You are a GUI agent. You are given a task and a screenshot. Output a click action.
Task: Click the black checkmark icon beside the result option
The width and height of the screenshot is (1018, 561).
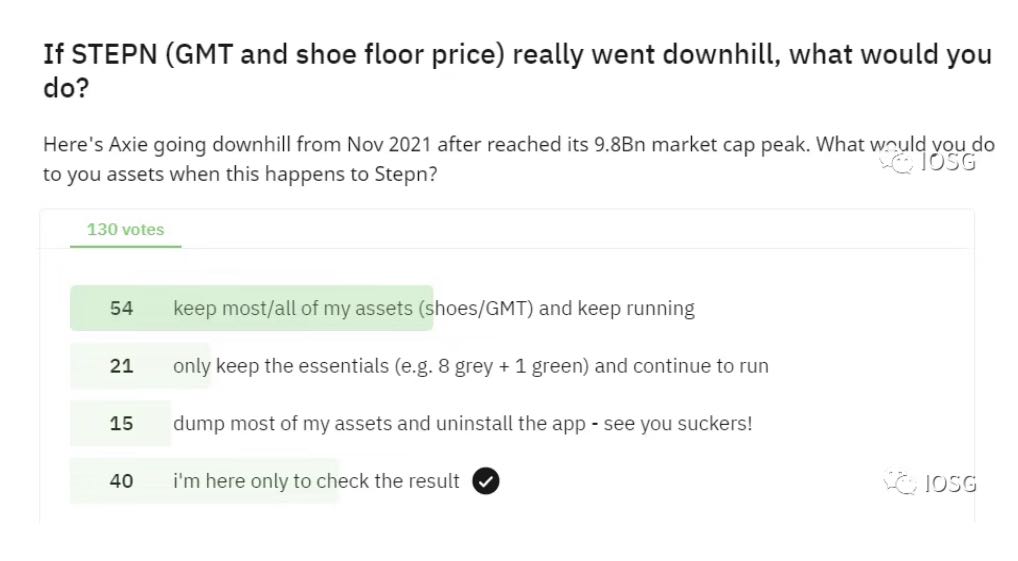486,481
